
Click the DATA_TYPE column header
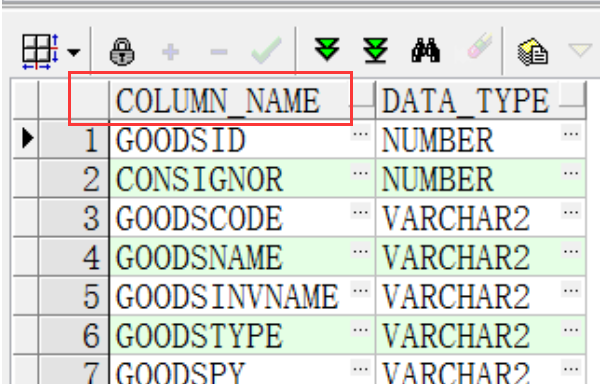[x=480, y=100]
